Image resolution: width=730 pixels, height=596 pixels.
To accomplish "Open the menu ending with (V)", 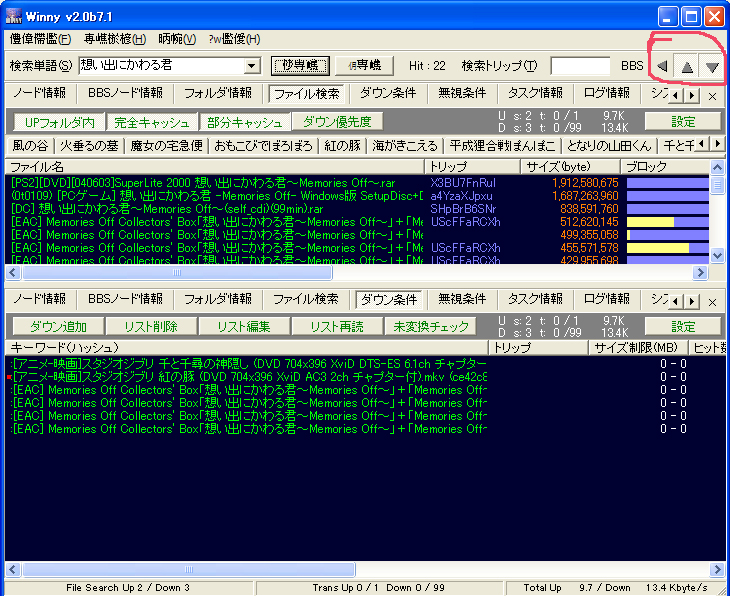I will click(177, 39).
